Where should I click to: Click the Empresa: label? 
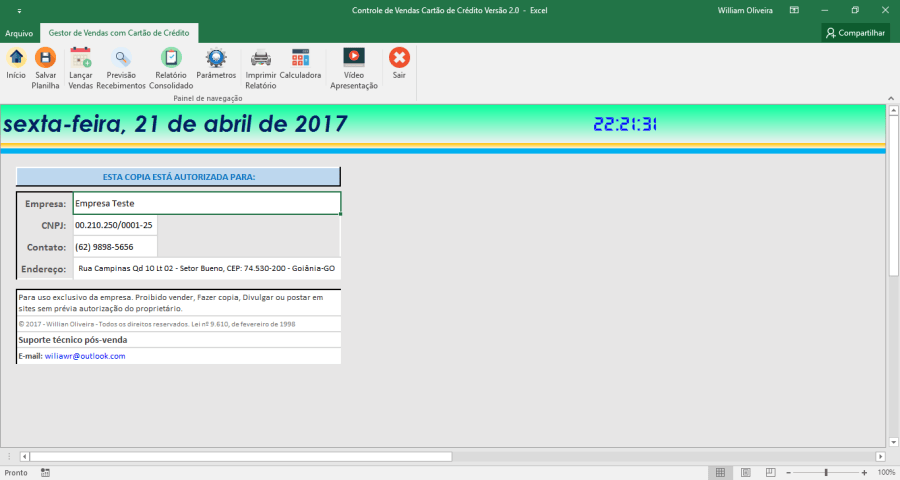coord(45,204)
